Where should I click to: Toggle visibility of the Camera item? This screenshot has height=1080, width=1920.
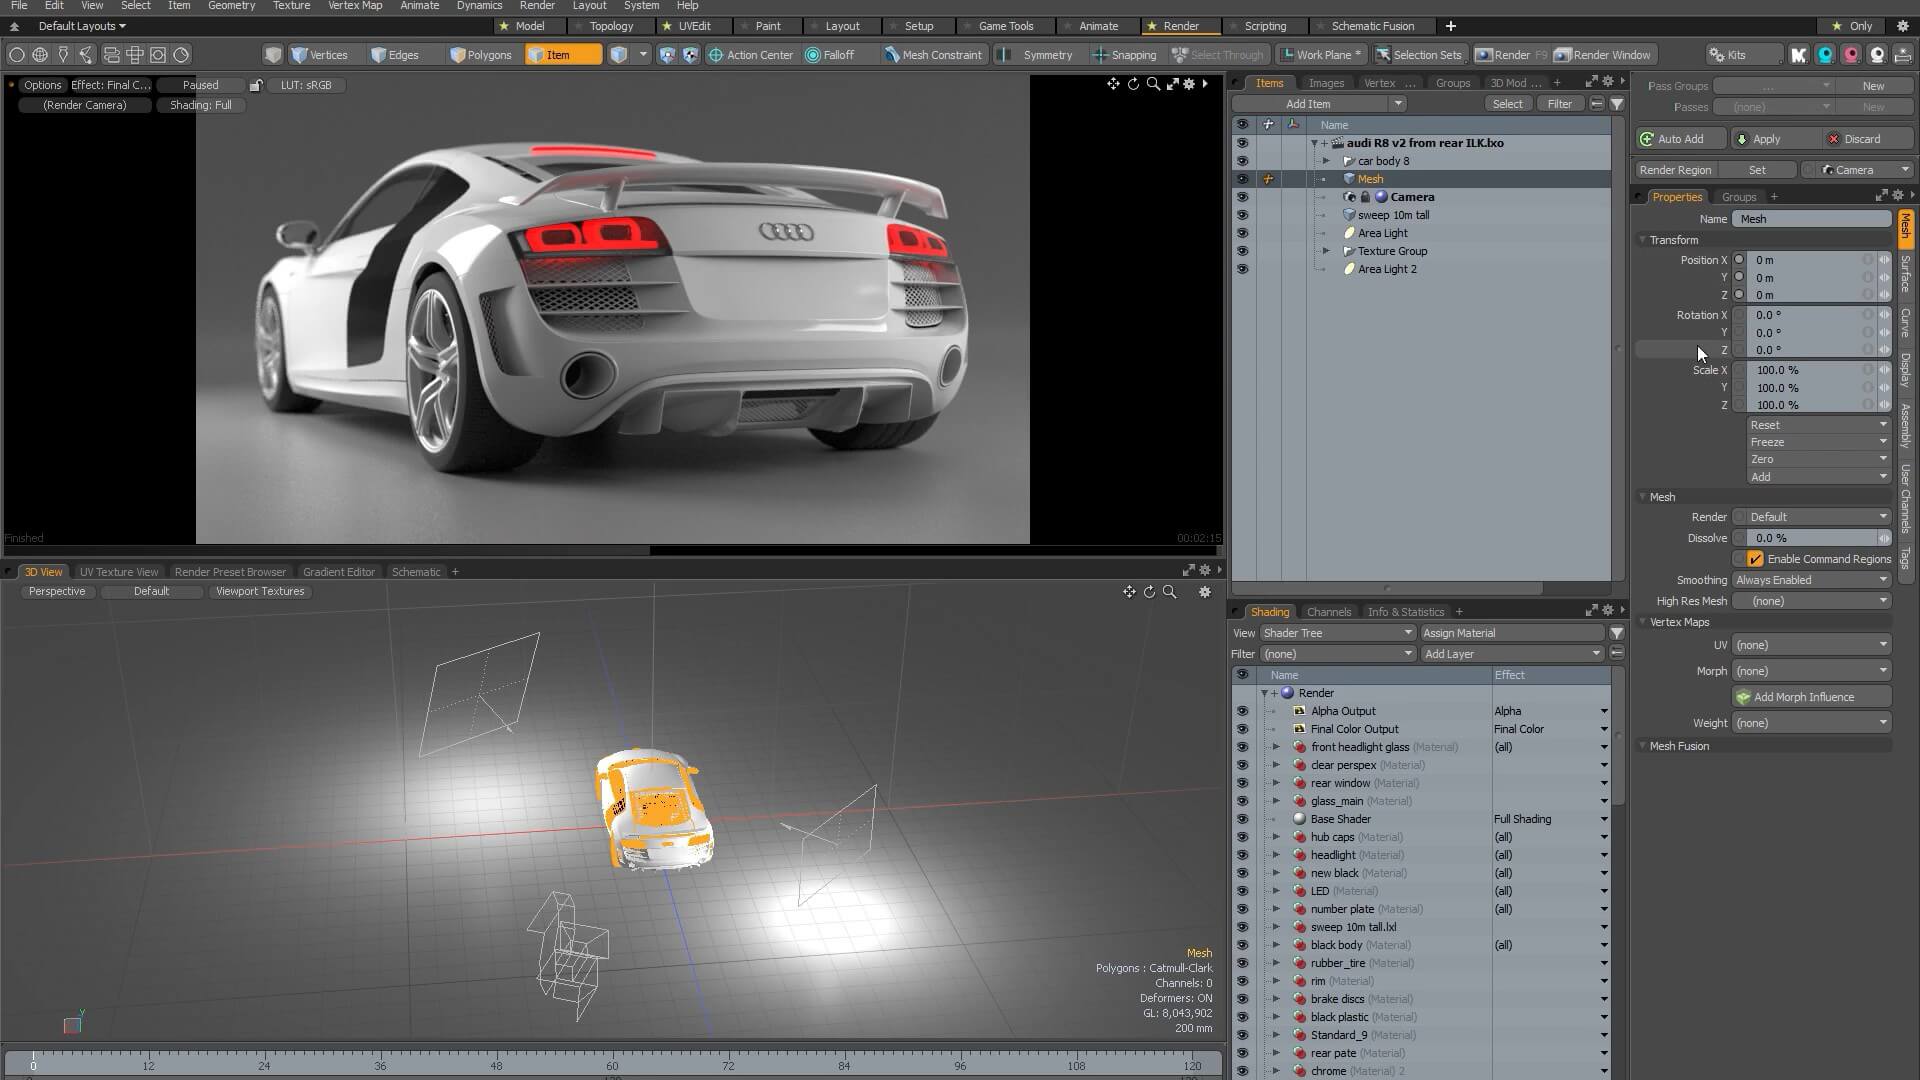1242,197
